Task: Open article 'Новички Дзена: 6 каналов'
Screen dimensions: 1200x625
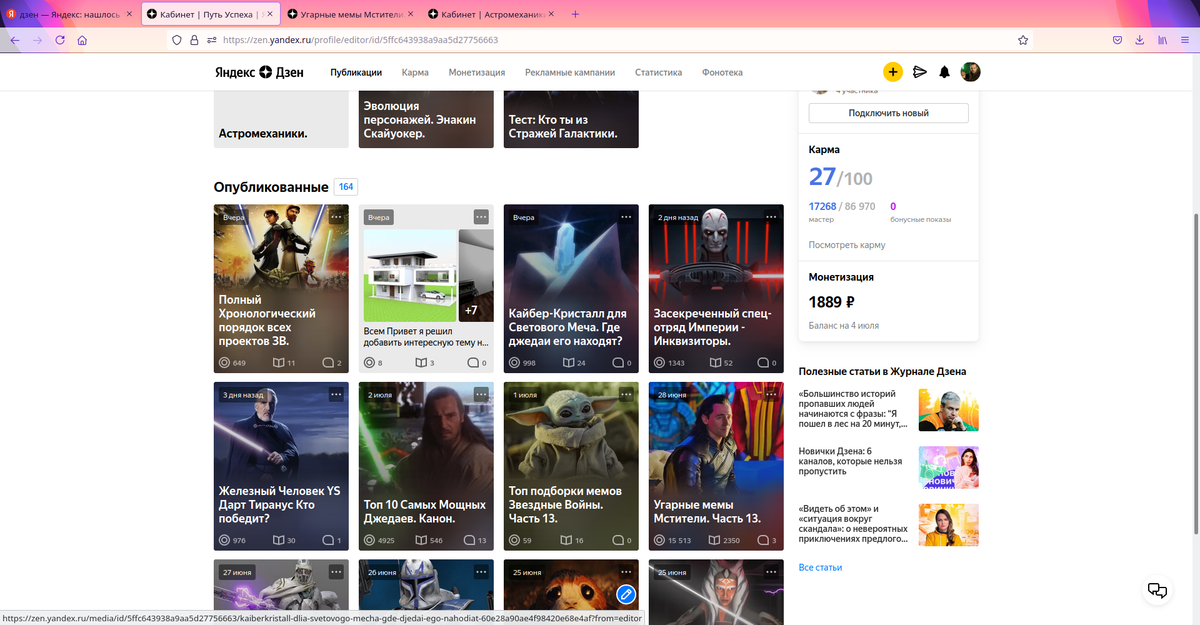Action: 888,468
